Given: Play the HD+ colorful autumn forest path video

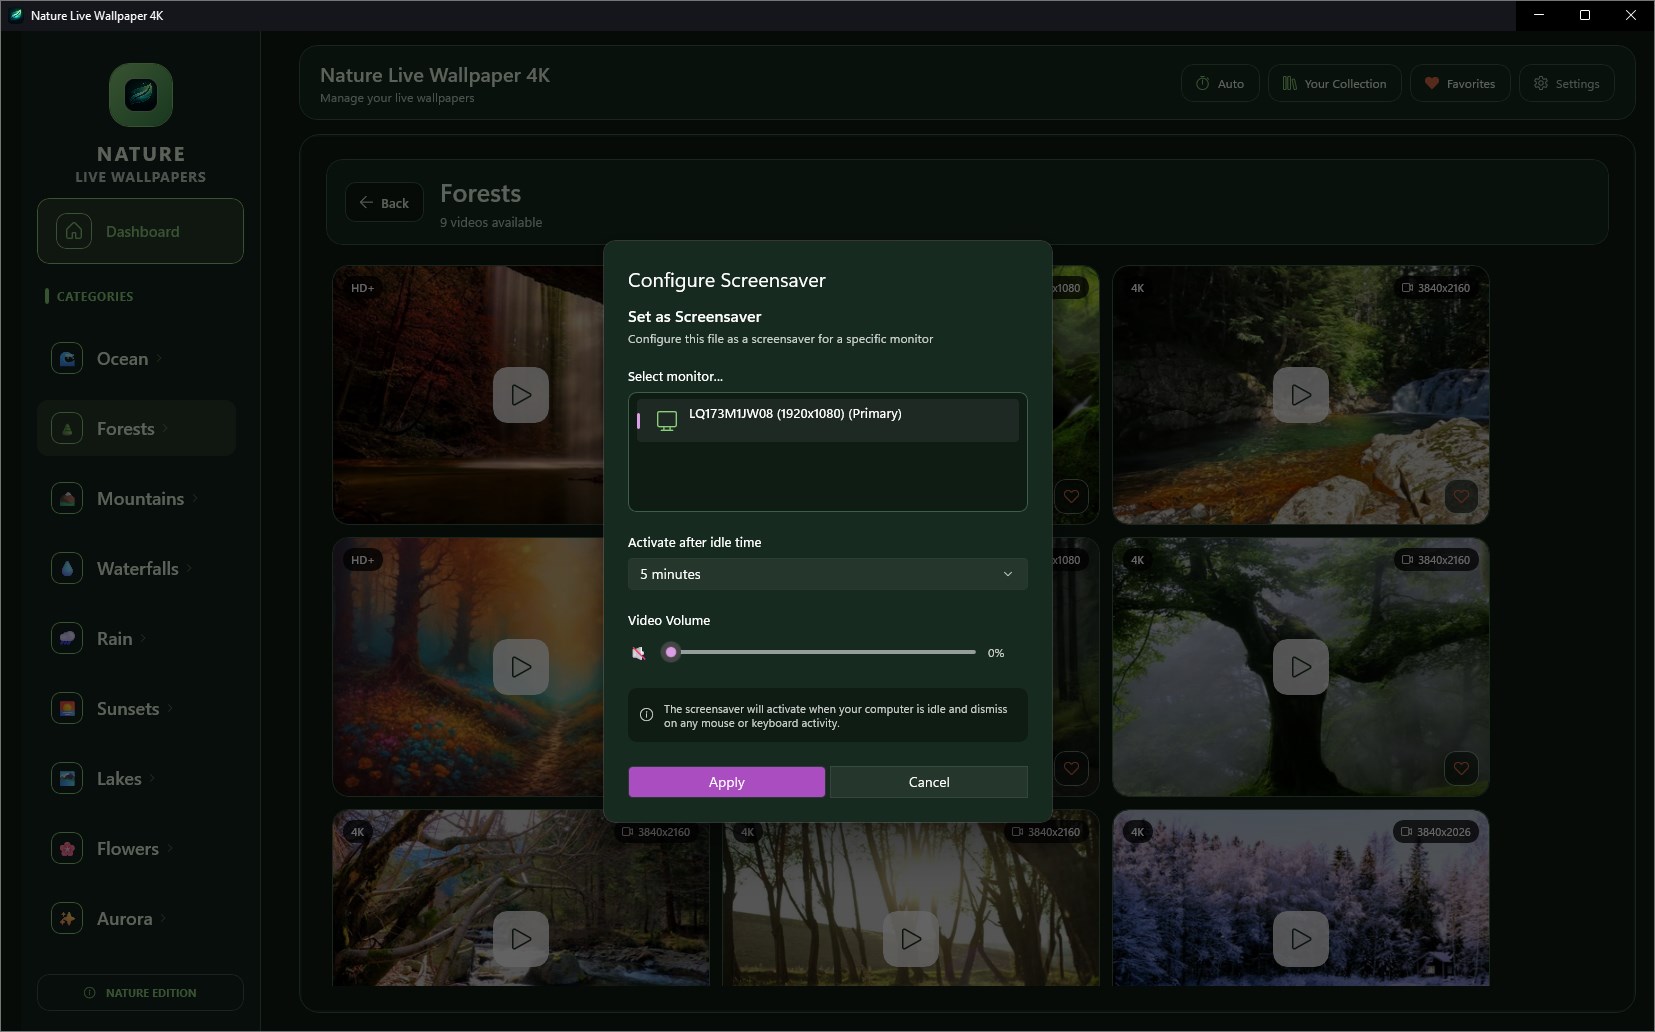Looking at the screenshot, I should pos(521,667).
